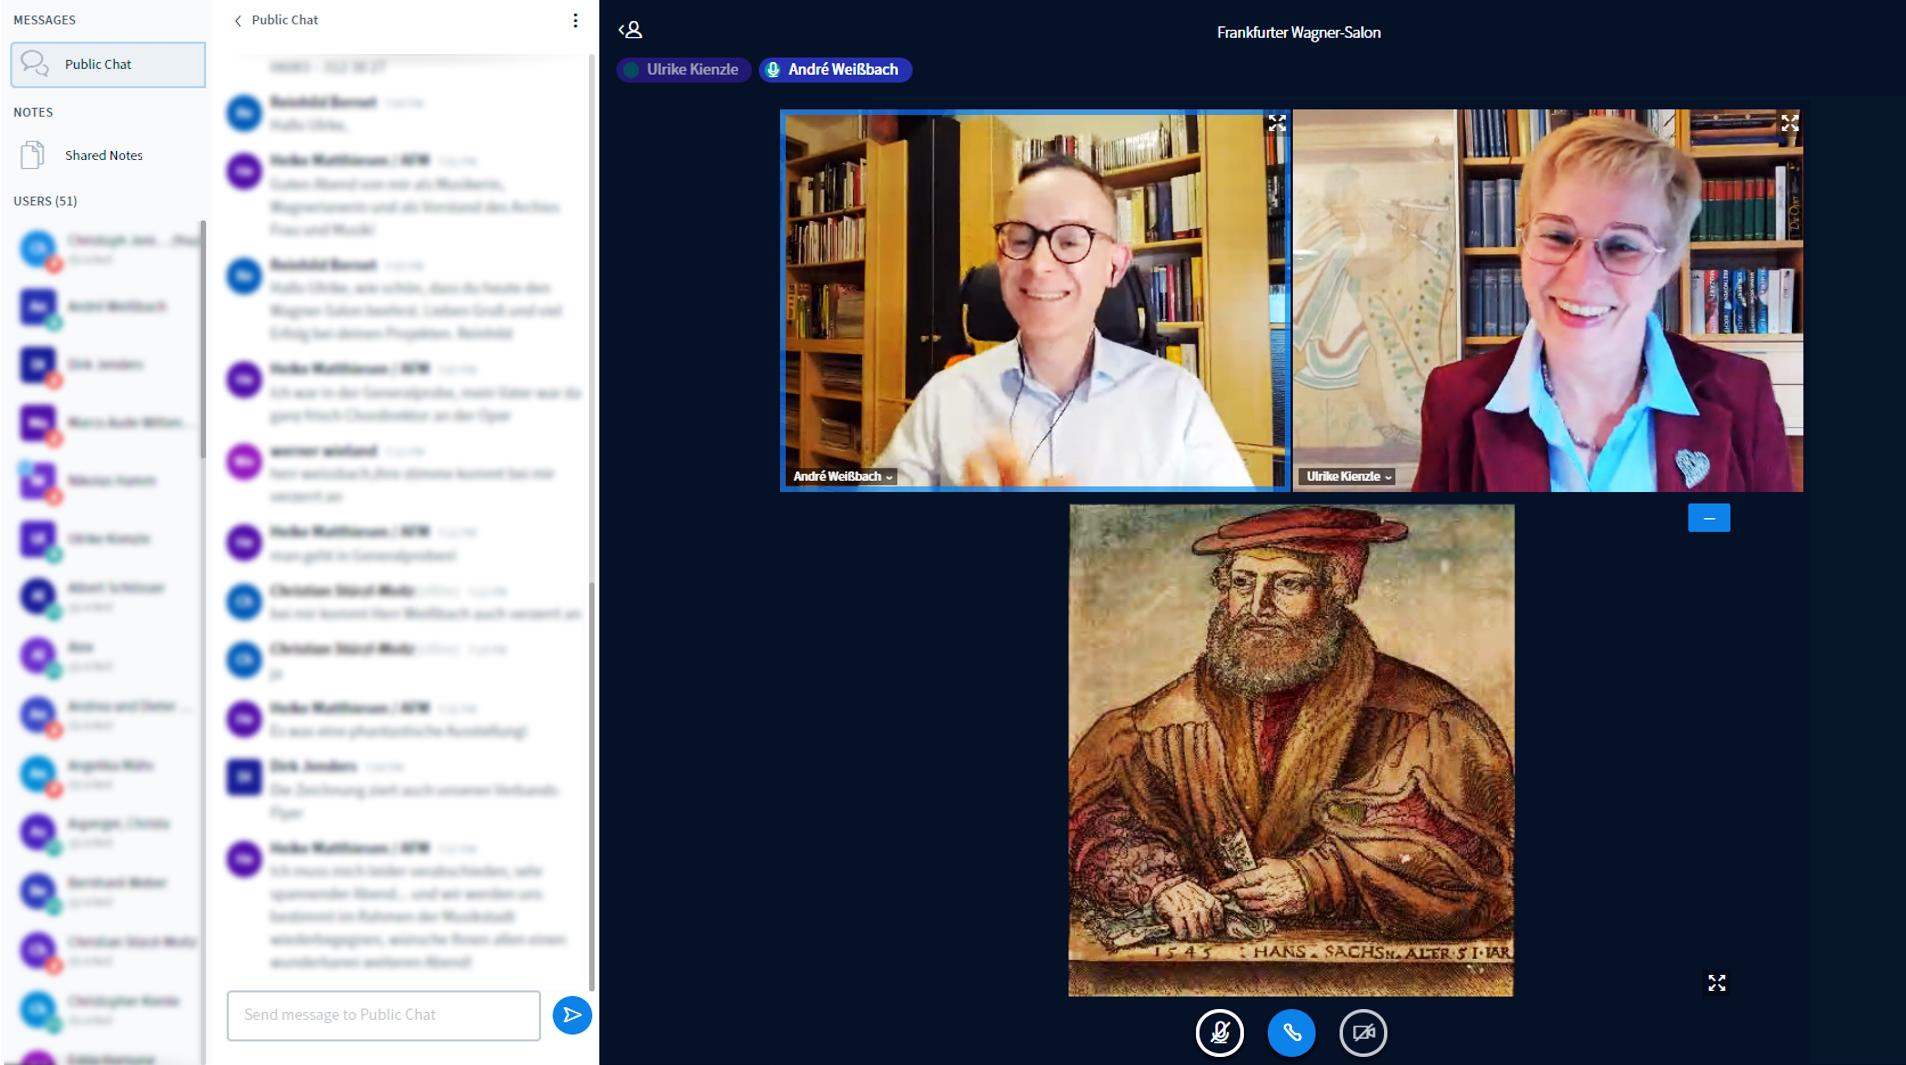Make André Weißbach video fullscreen

[1277, 123]
